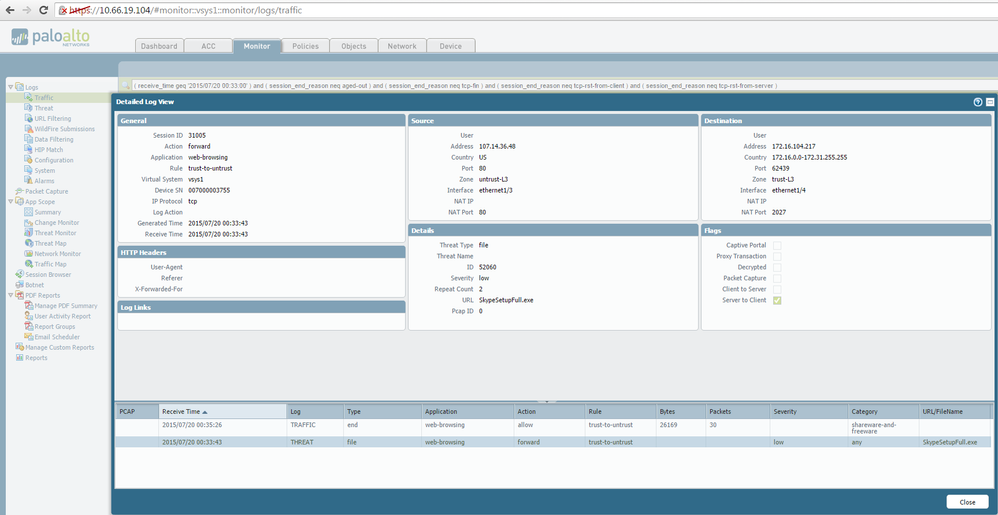
Task: Click the Packet Capture icon
Action: pyautogui.click(x=20, y=191)
